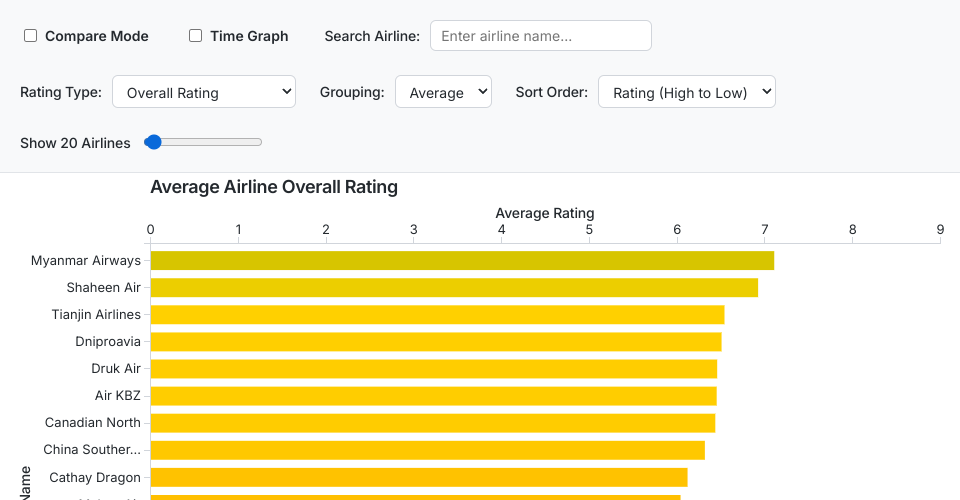Click the Myanmar Airways axis label
Image resolution: width=960 pixels, height=500 pixels.
coord(86,260)
